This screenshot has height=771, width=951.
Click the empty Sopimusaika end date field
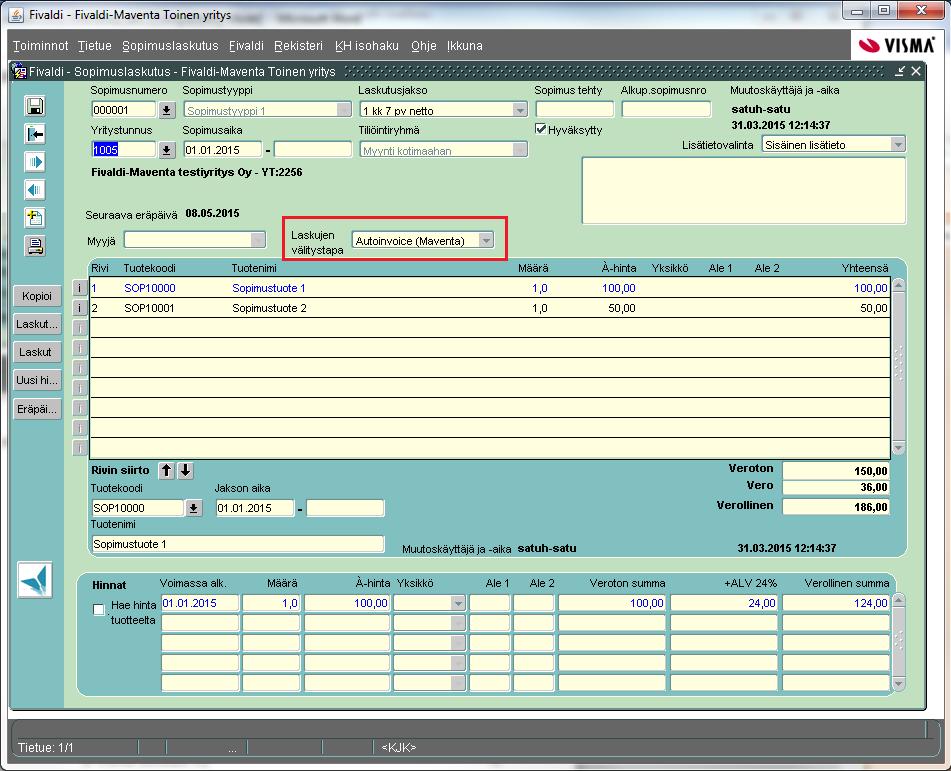pyautogui.click(x=313, y=150)
